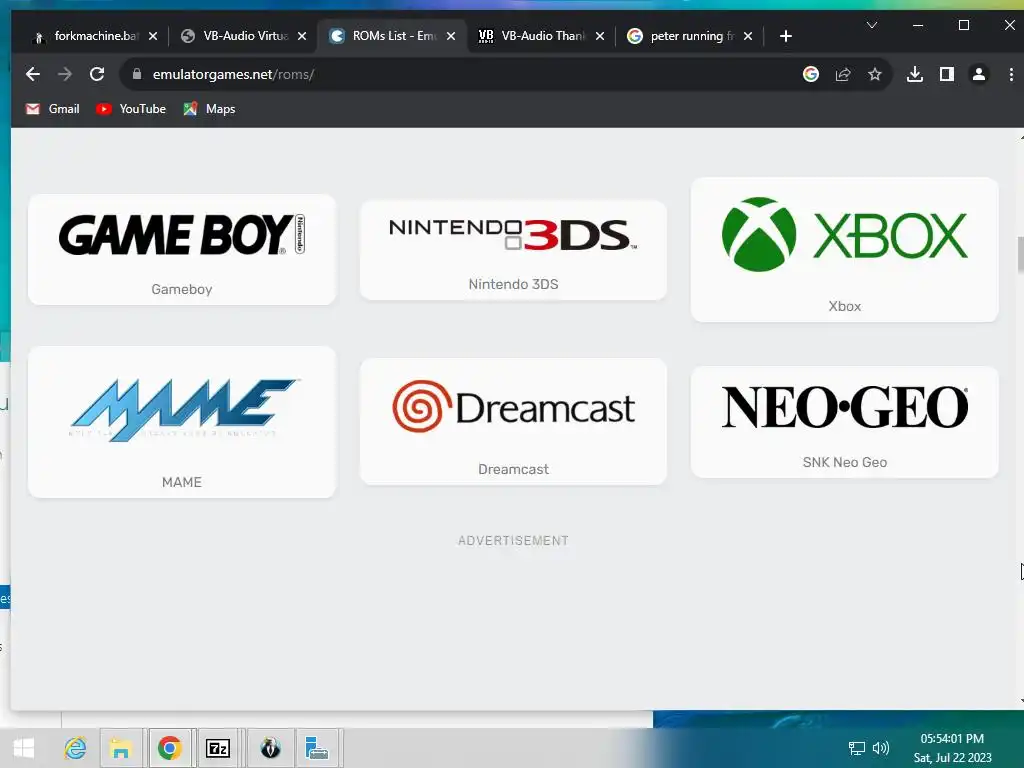This screenshot has height=768, width=1024.
Task: Open the Game Boy ROMs card
Action: (x=182, y=249)
